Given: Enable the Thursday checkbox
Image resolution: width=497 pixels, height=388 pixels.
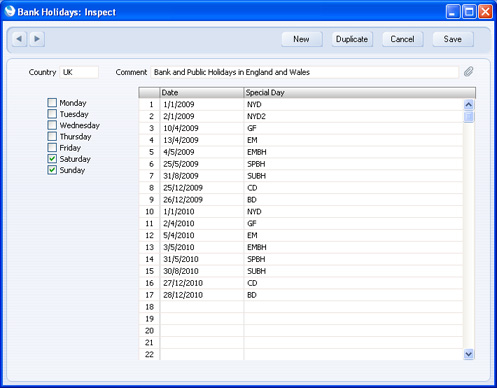Looking at the screenshot, I should (52, 136).
